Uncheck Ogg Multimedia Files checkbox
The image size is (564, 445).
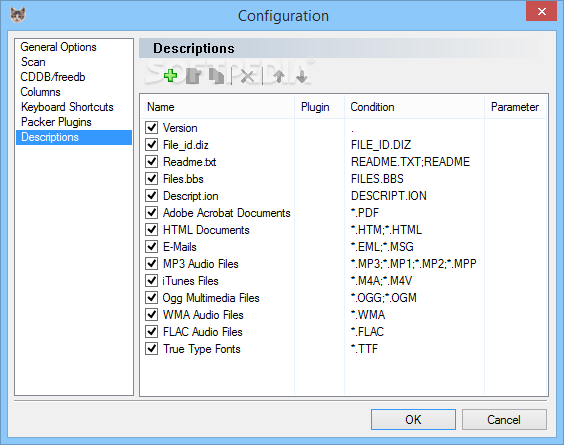pyautogui.click(x=151, y=297)
